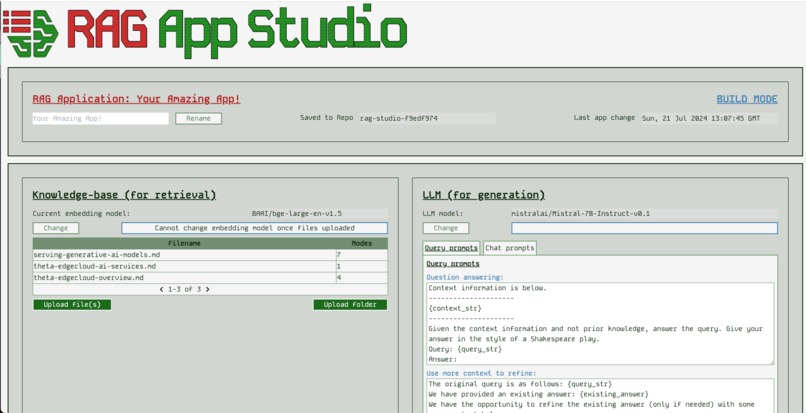This screenshot has width=806, height=413.
Task: Open the BUILD MODE link
Action: [747, 99]
